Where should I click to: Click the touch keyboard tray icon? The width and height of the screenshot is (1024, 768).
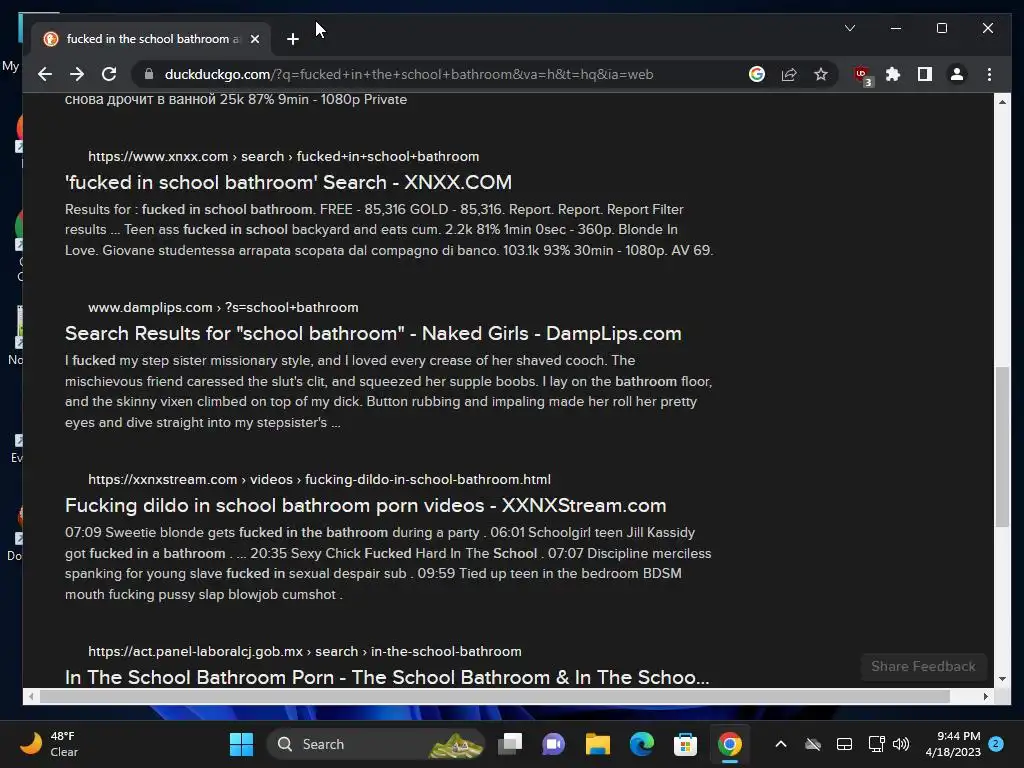click(844, 744)
